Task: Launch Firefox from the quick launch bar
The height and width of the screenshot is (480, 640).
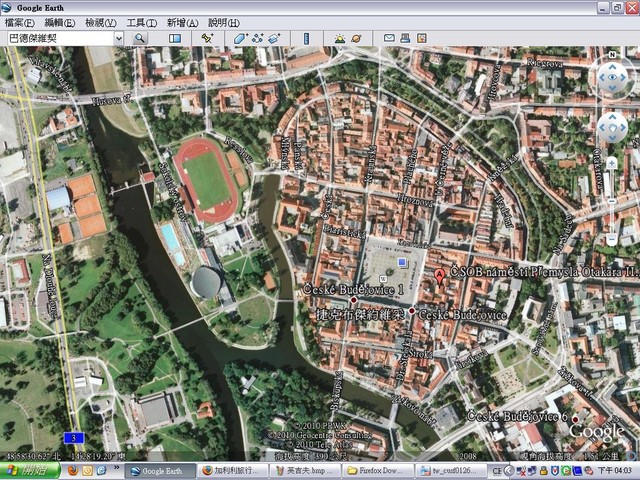Action: pos(73,471)
